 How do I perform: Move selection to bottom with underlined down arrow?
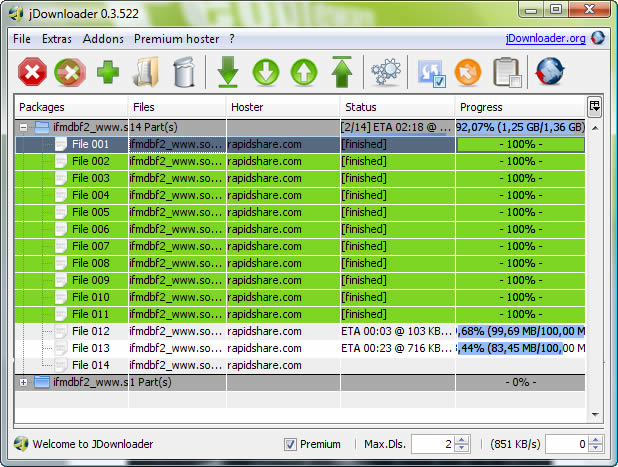coord(228,72)
